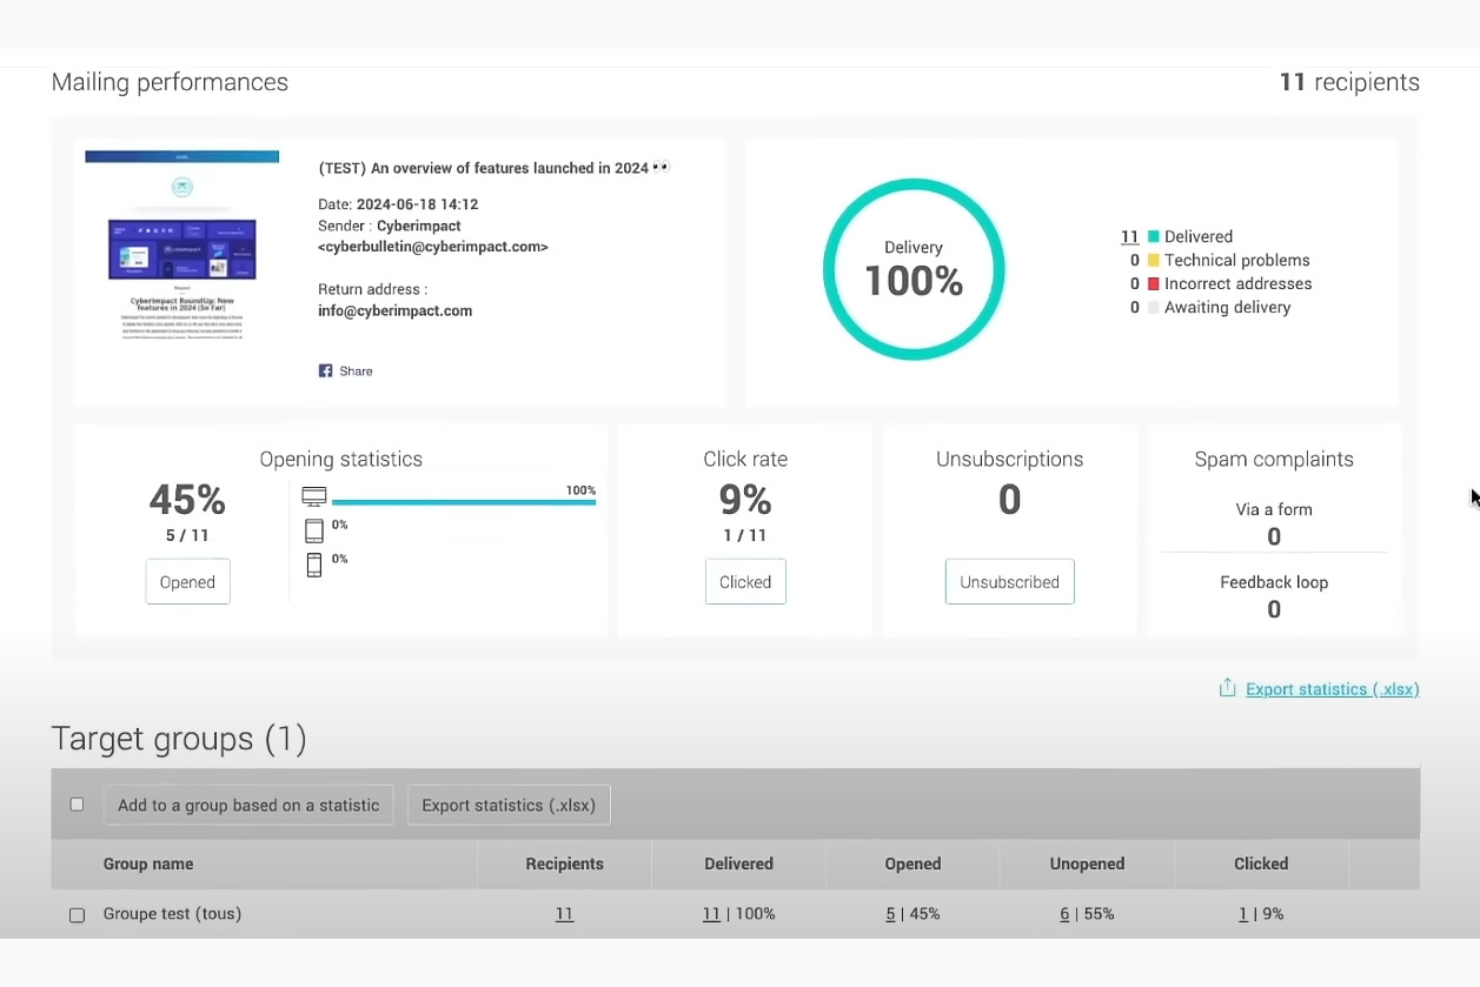Click the yellow Technical problems legend square

pos(1153,260)
